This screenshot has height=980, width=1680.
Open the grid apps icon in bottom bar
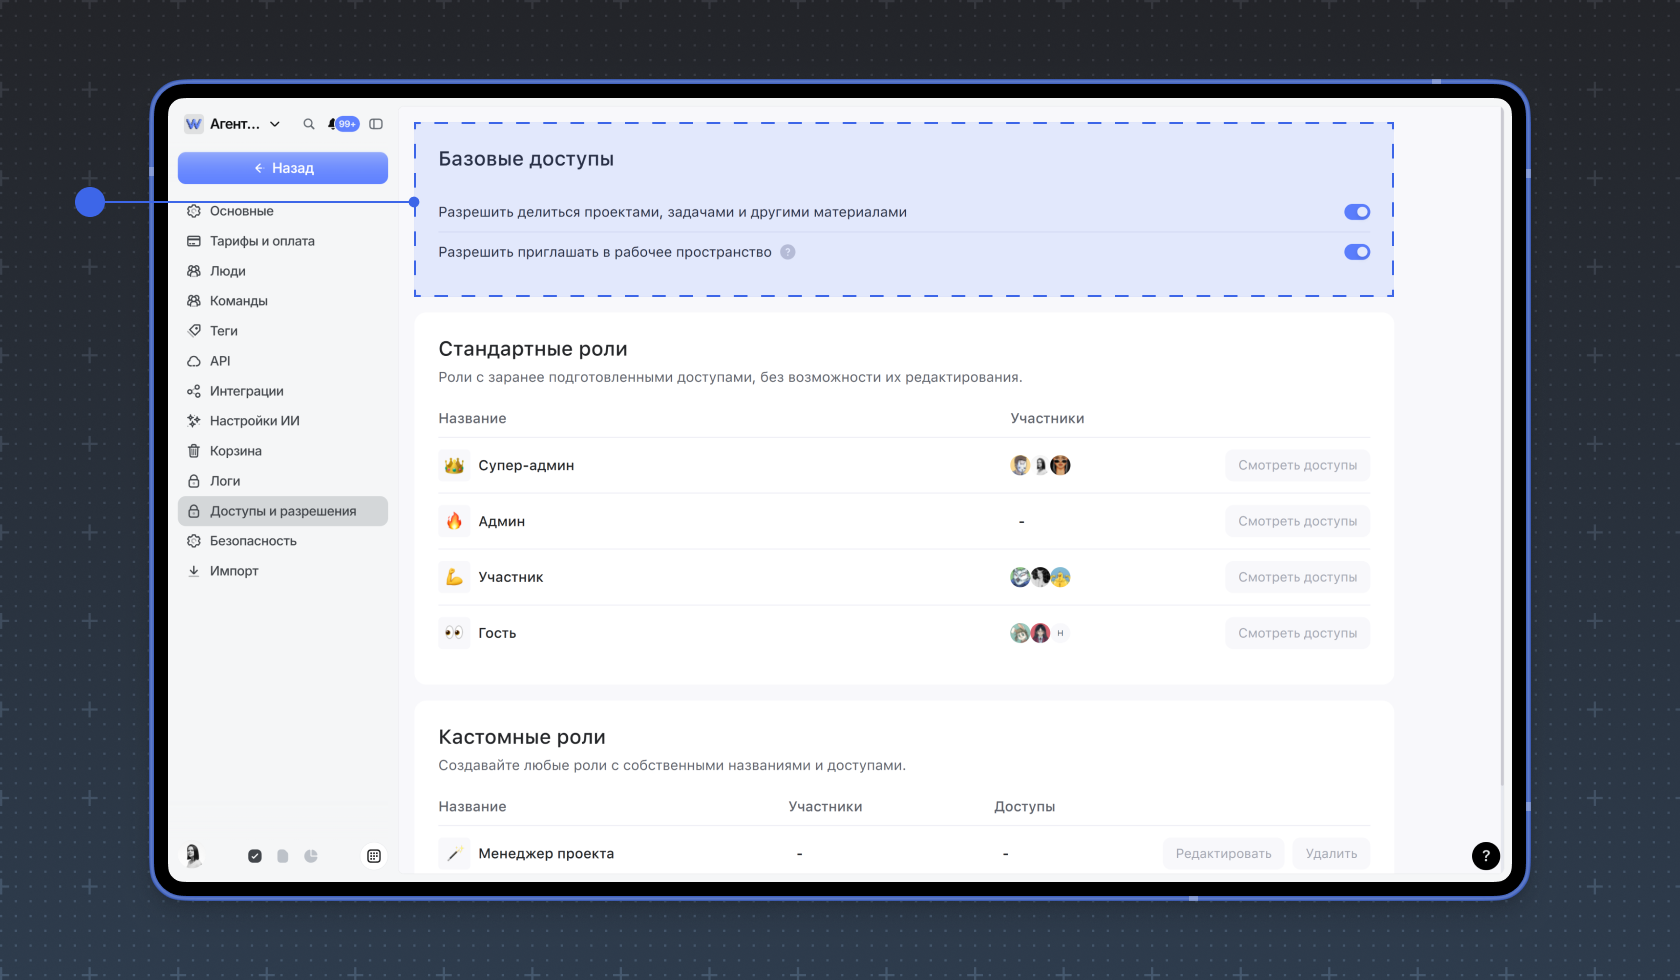pos(374,856)
